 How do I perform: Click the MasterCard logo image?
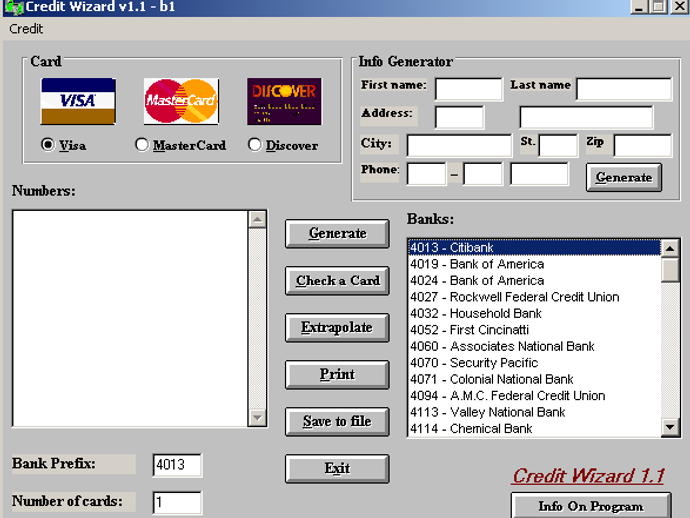181,101
